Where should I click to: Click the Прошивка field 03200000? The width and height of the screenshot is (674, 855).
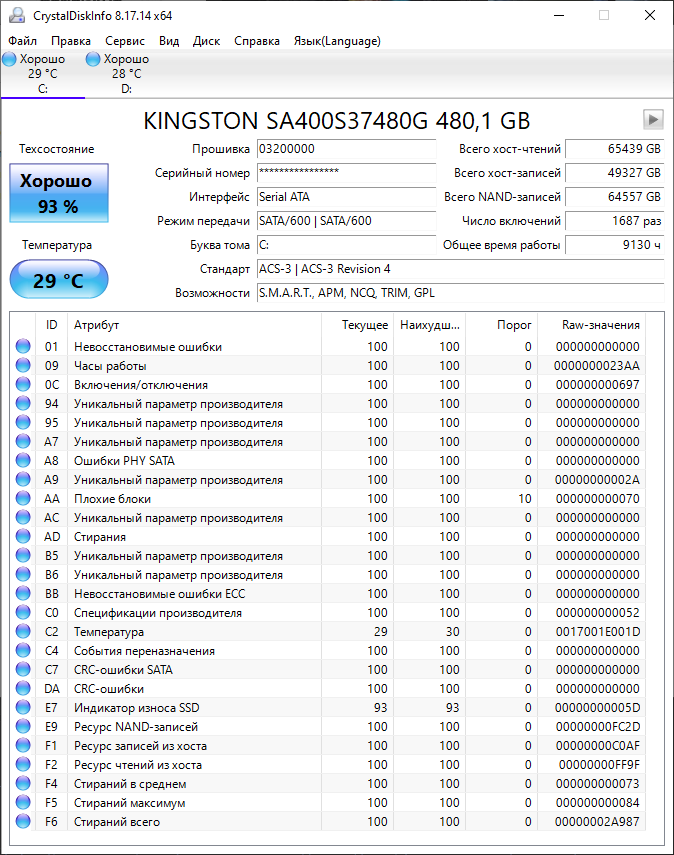[x=346, y=149]
